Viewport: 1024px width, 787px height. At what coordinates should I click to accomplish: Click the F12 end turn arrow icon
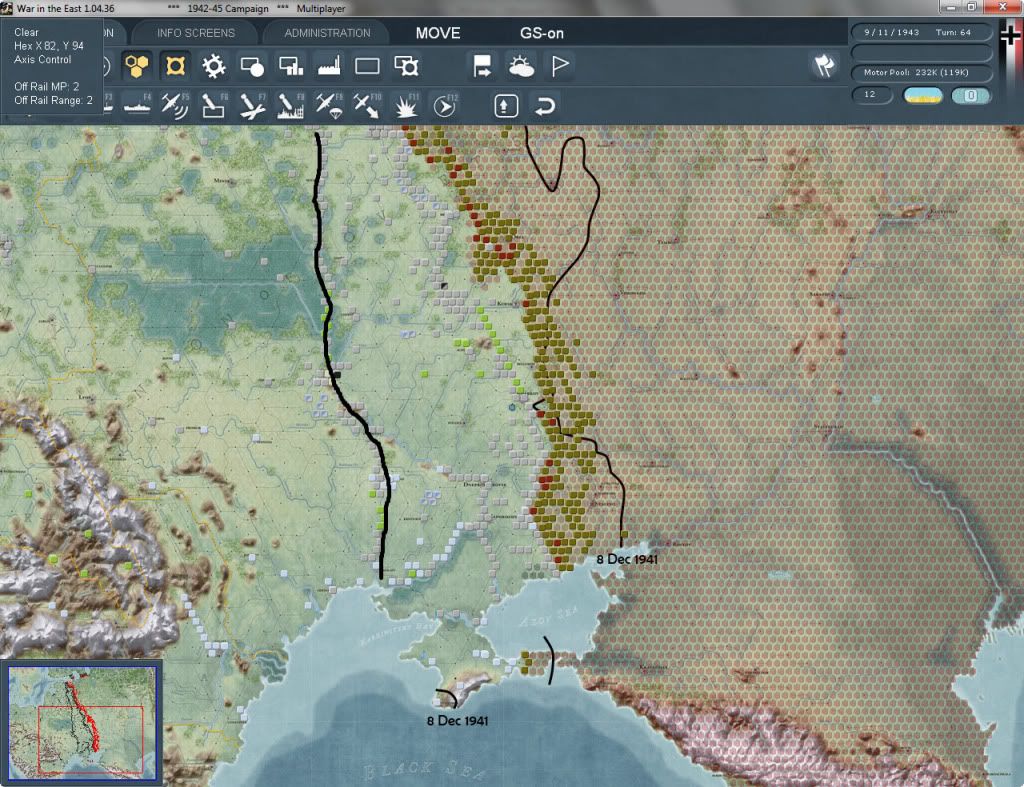(x=445, y=105)
